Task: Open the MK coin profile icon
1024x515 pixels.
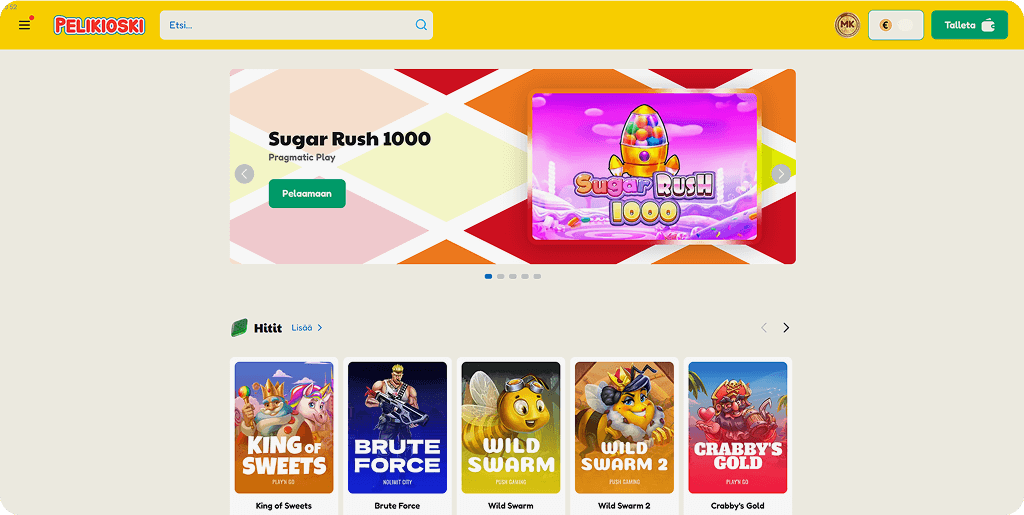Action: tap(847, 25)
